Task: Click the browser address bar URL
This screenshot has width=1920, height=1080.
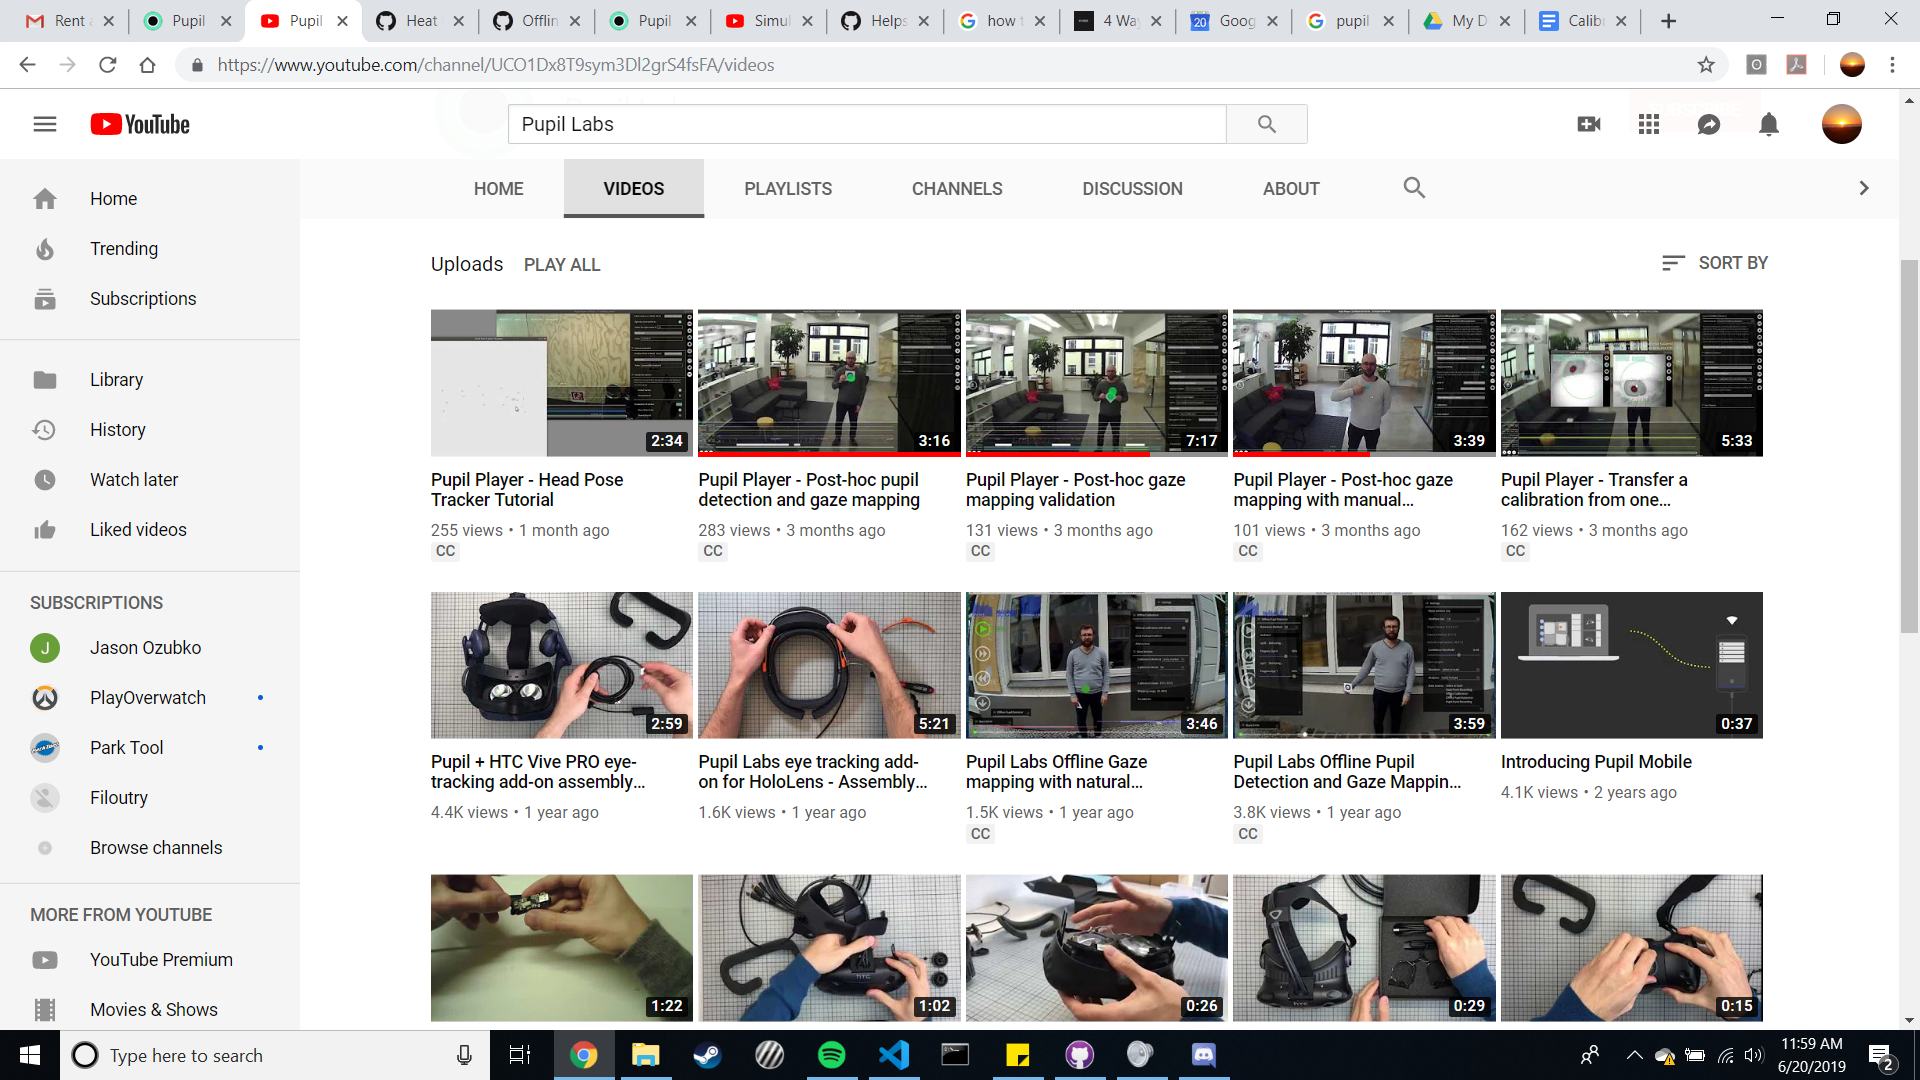Action: tap(496, 65)
